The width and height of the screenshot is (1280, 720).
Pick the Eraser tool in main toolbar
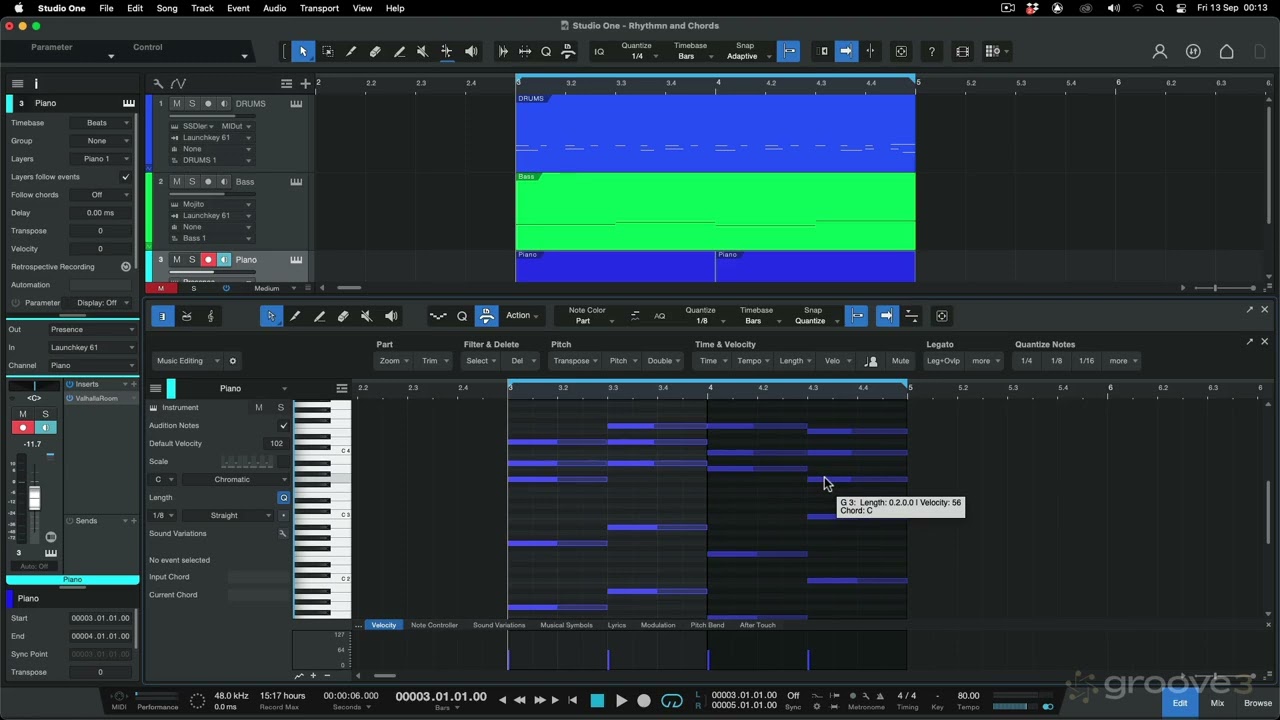pos(375,52)
